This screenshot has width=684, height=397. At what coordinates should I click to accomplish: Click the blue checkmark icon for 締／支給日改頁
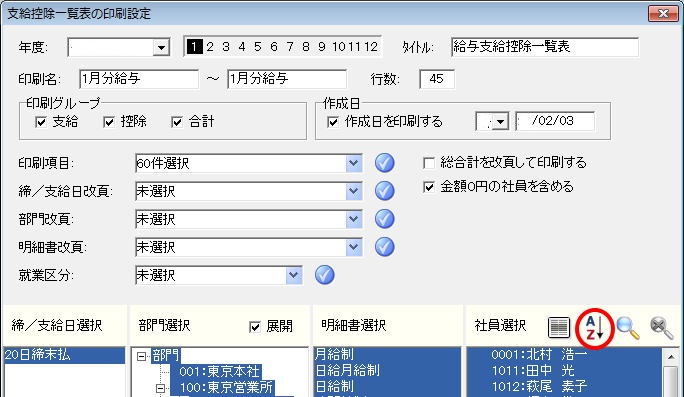pos(384,191)
